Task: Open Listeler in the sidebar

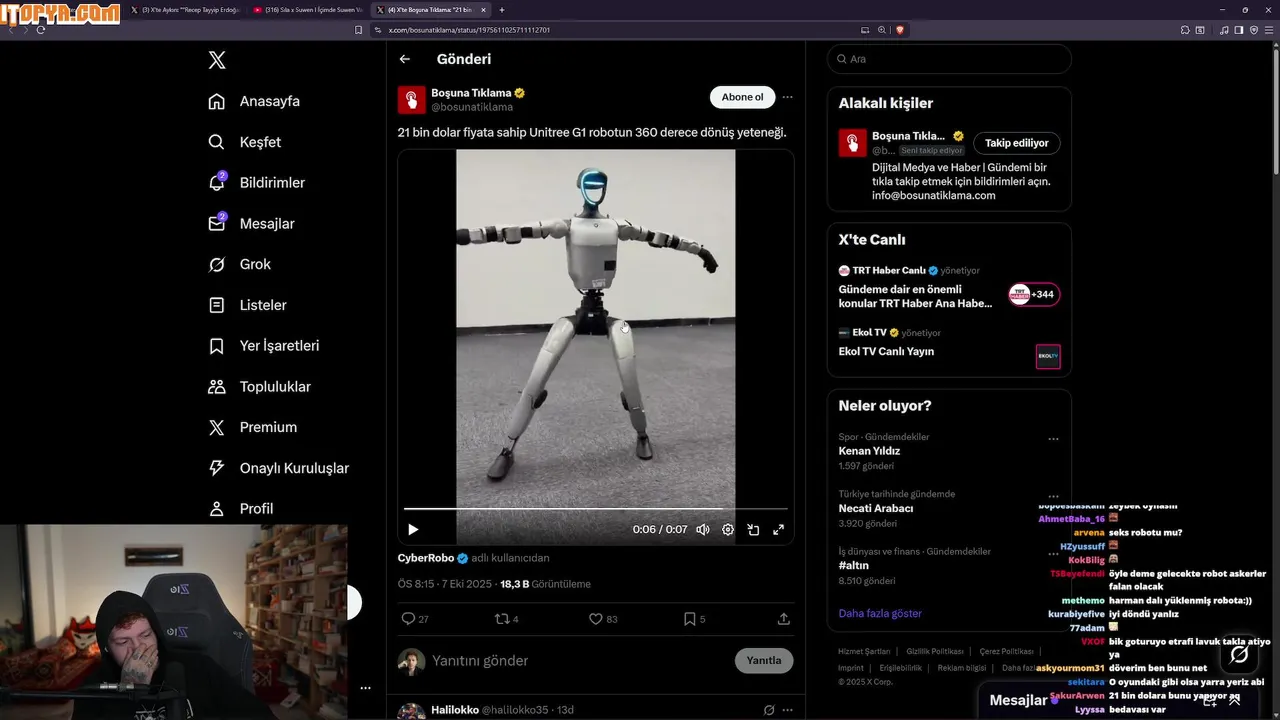Action: (x=247, y=305)
